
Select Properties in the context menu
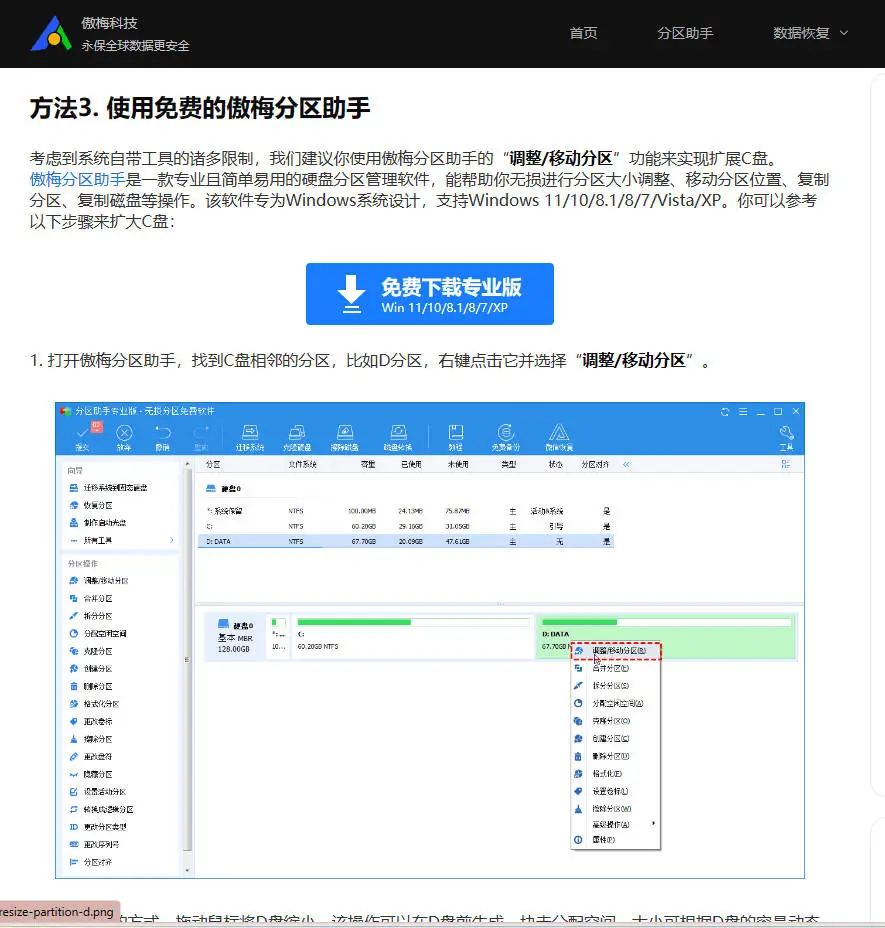pos(608,839)
